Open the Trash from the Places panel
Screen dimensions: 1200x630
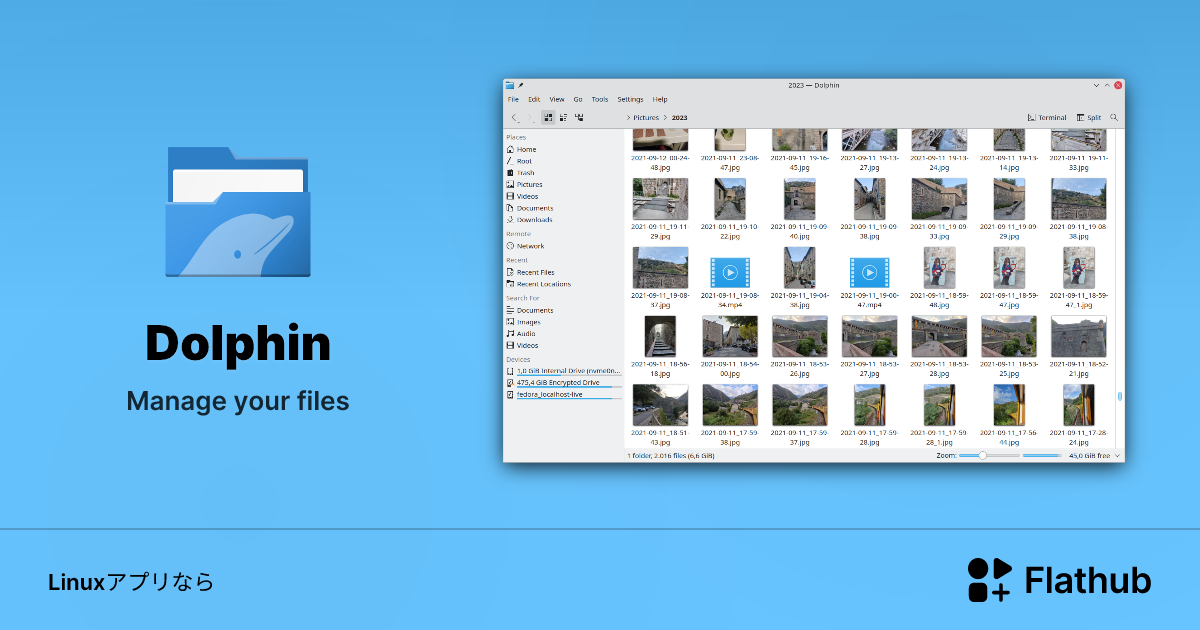tap(524, 171)
